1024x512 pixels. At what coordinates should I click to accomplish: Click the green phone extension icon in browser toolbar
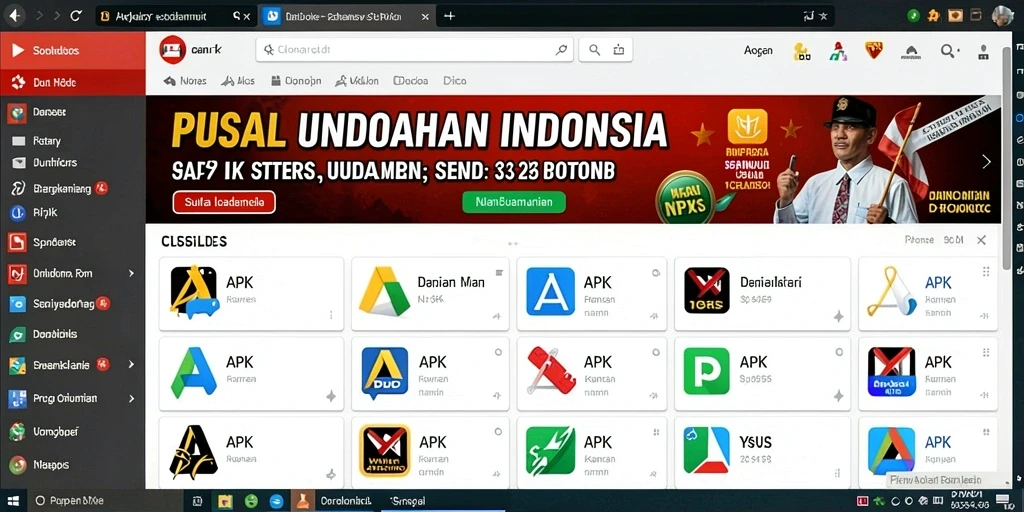click(914, 14)
